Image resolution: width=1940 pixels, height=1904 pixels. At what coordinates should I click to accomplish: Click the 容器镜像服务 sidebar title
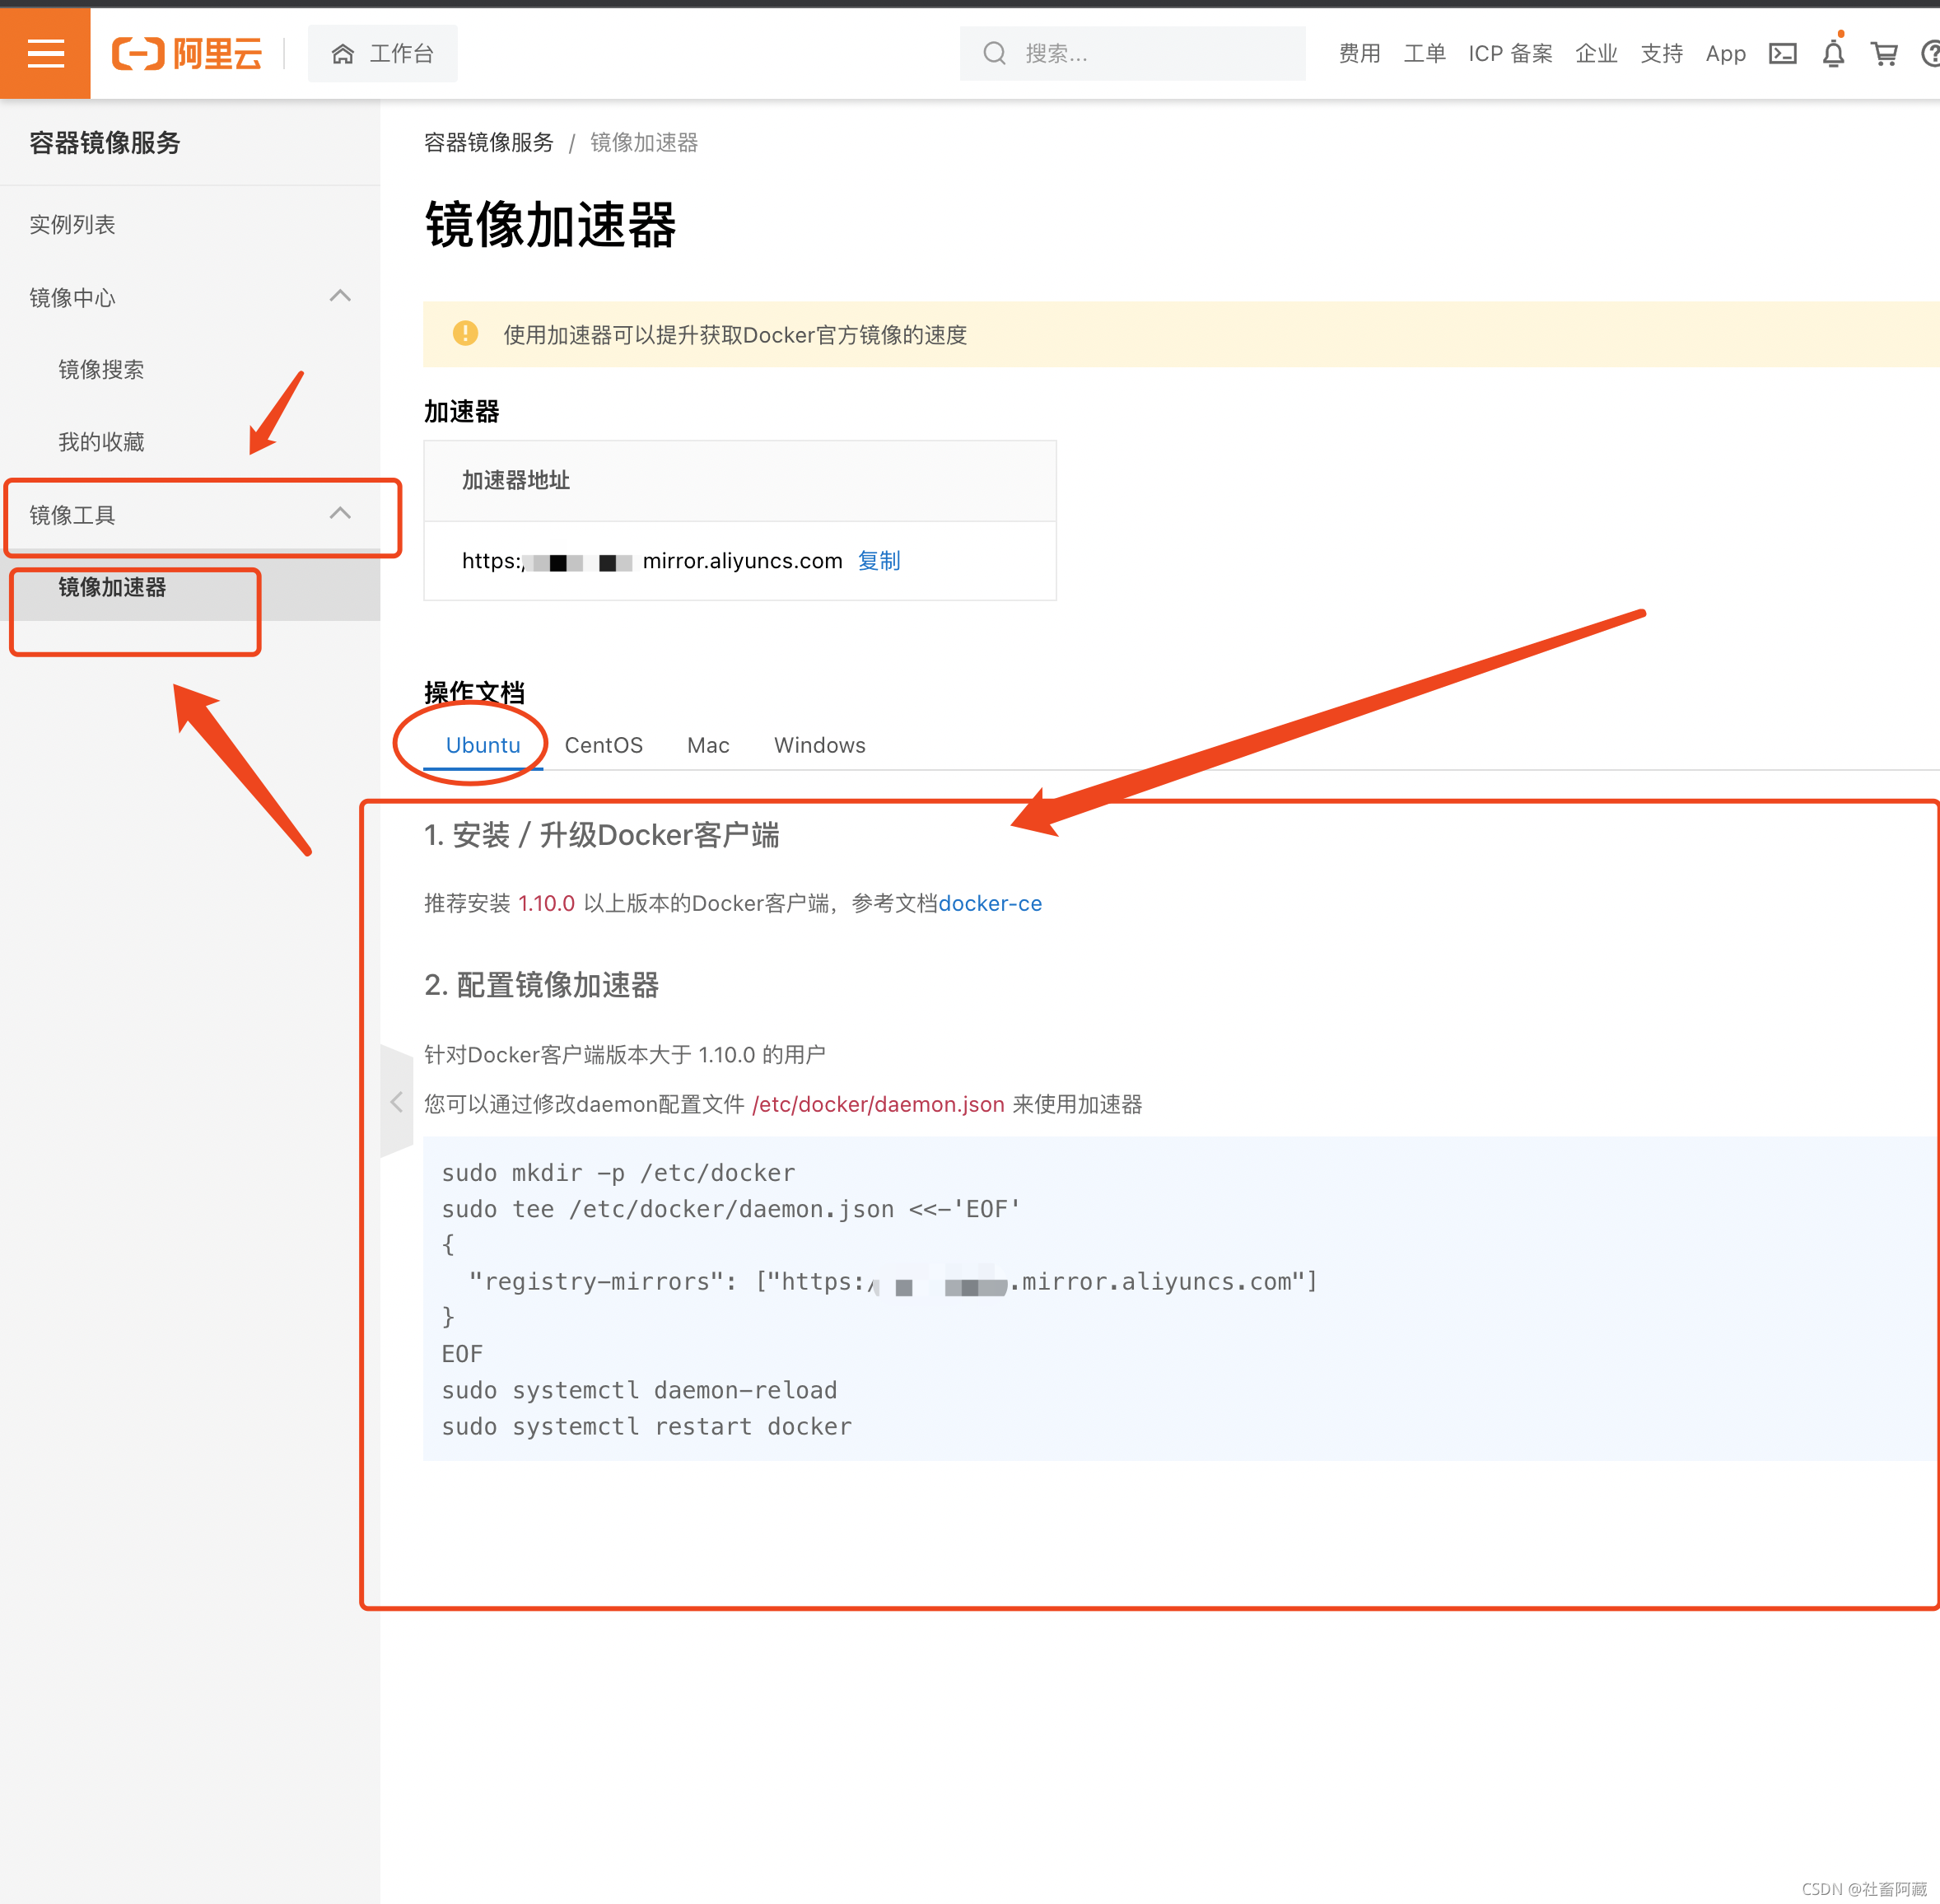[105, 143]
